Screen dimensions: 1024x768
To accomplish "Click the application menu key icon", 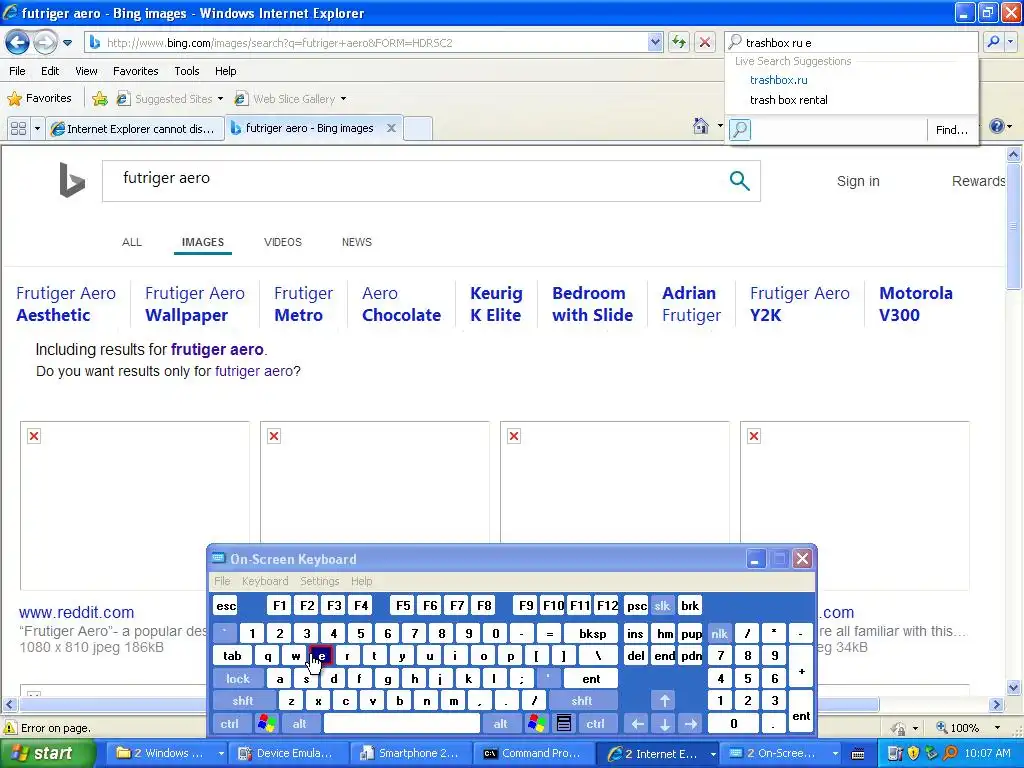I will click(564, 723).
